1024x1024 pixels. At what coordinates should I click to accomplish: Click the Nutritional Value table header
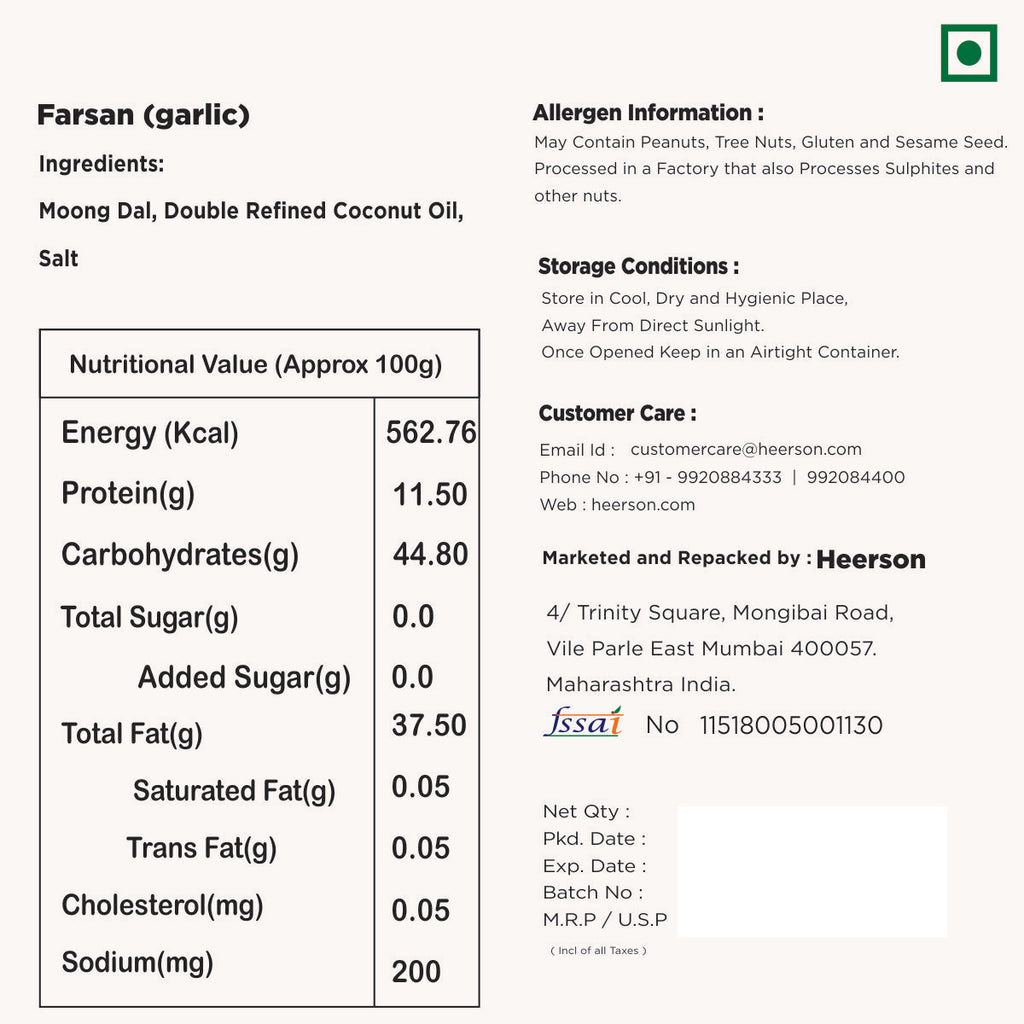(256, 365)
